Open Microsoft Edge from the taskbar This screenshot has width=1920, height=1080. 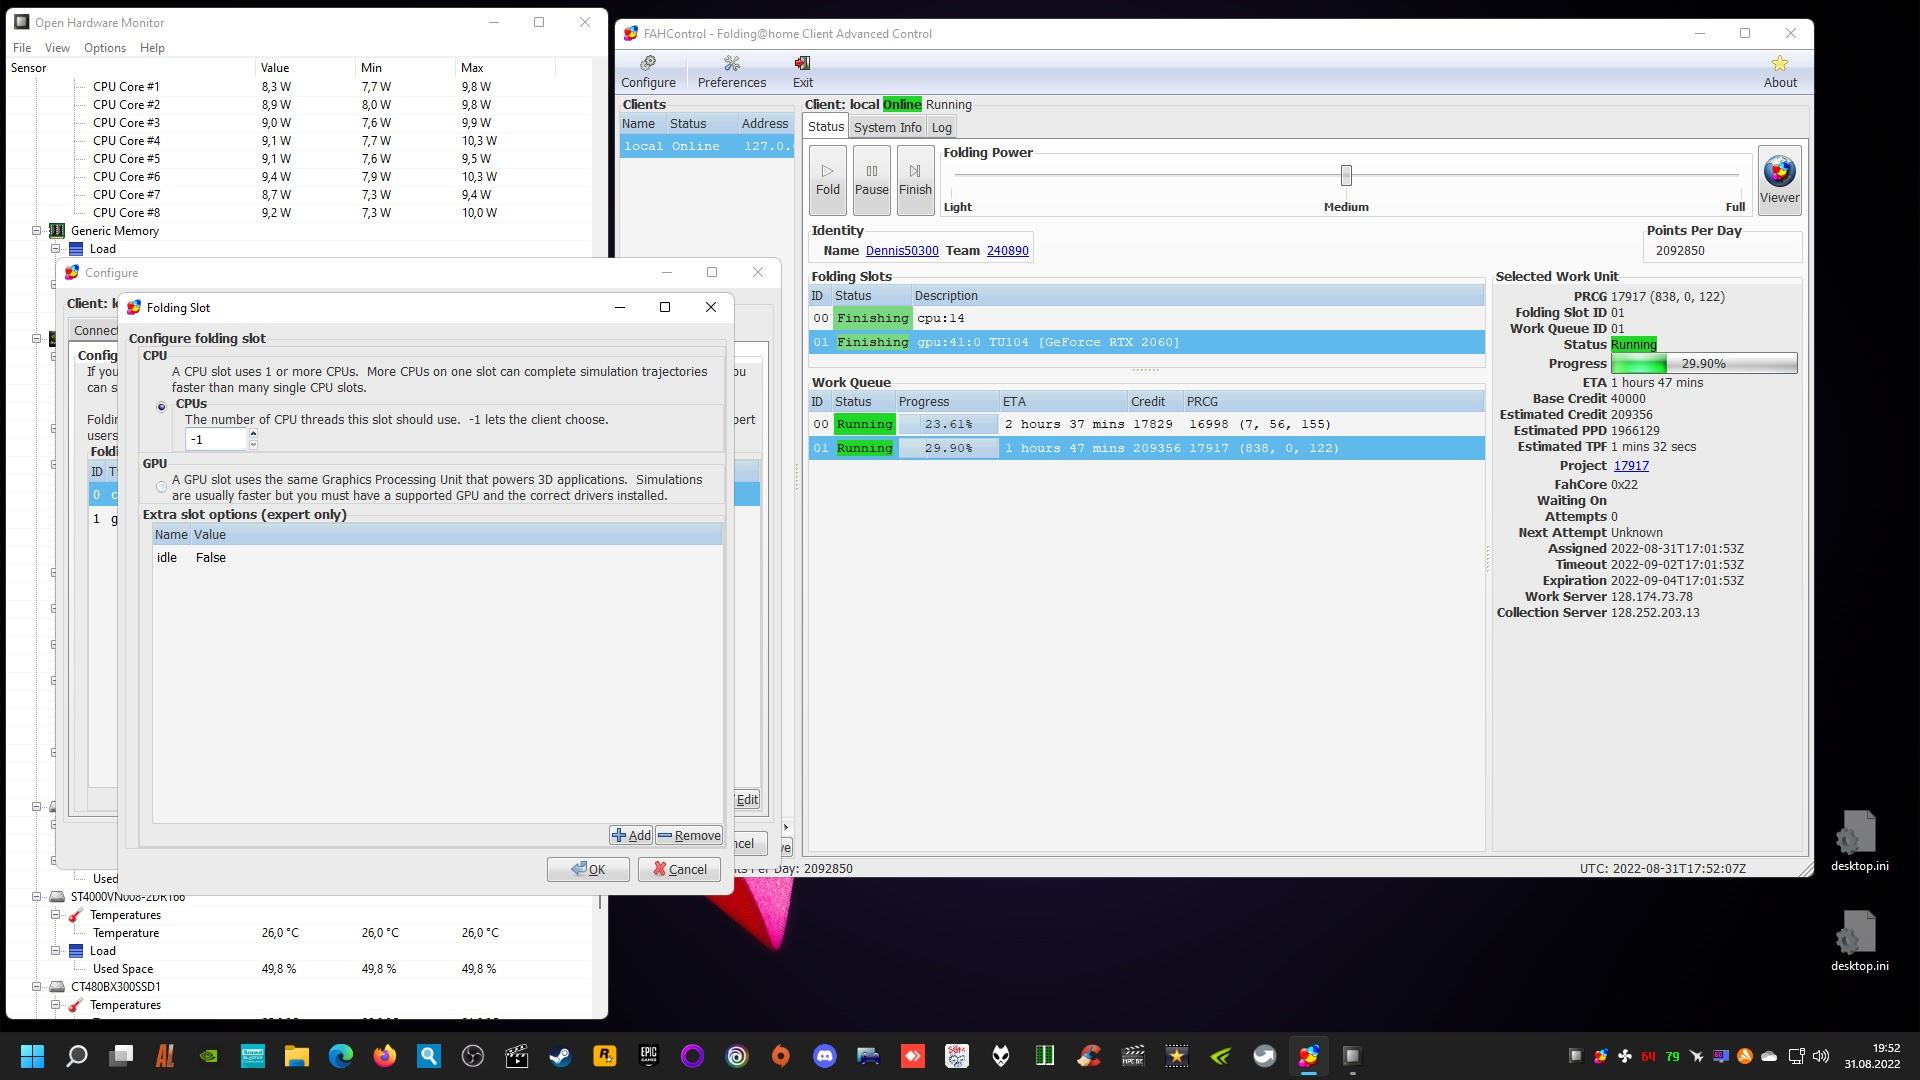pyautogui.click(x=341, y=1056)
